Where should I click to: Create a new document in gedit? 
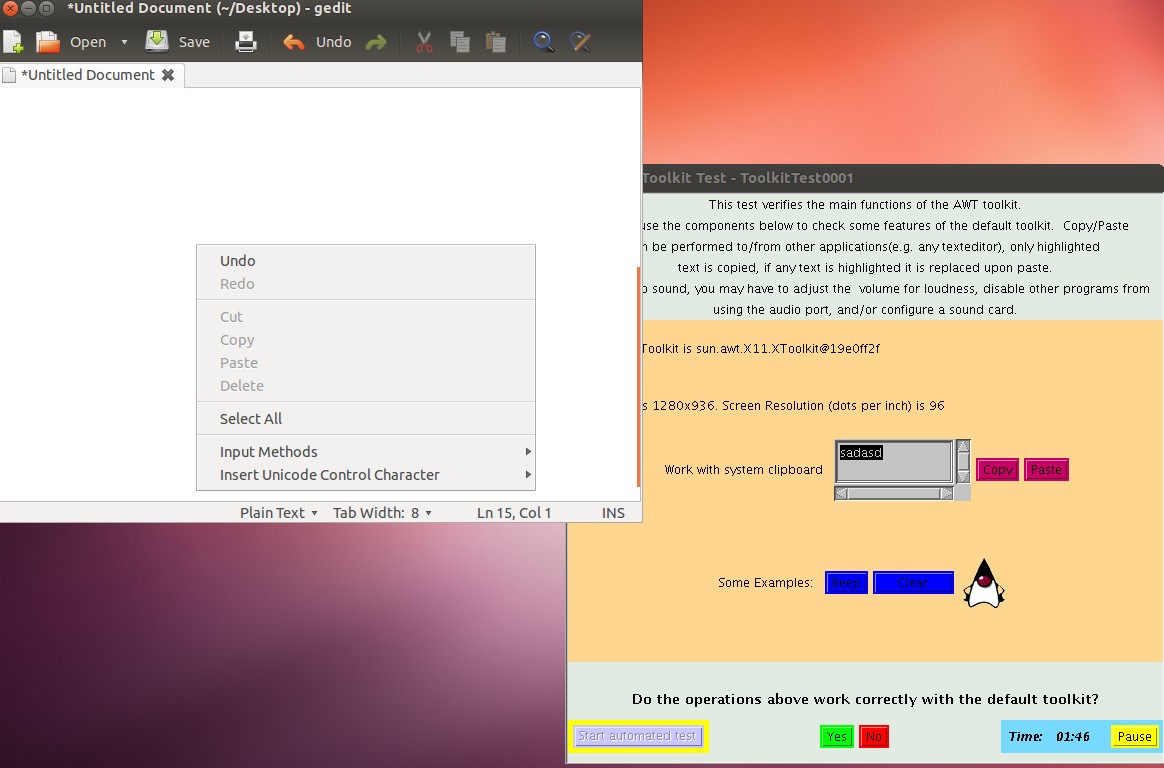coord(13,42)
